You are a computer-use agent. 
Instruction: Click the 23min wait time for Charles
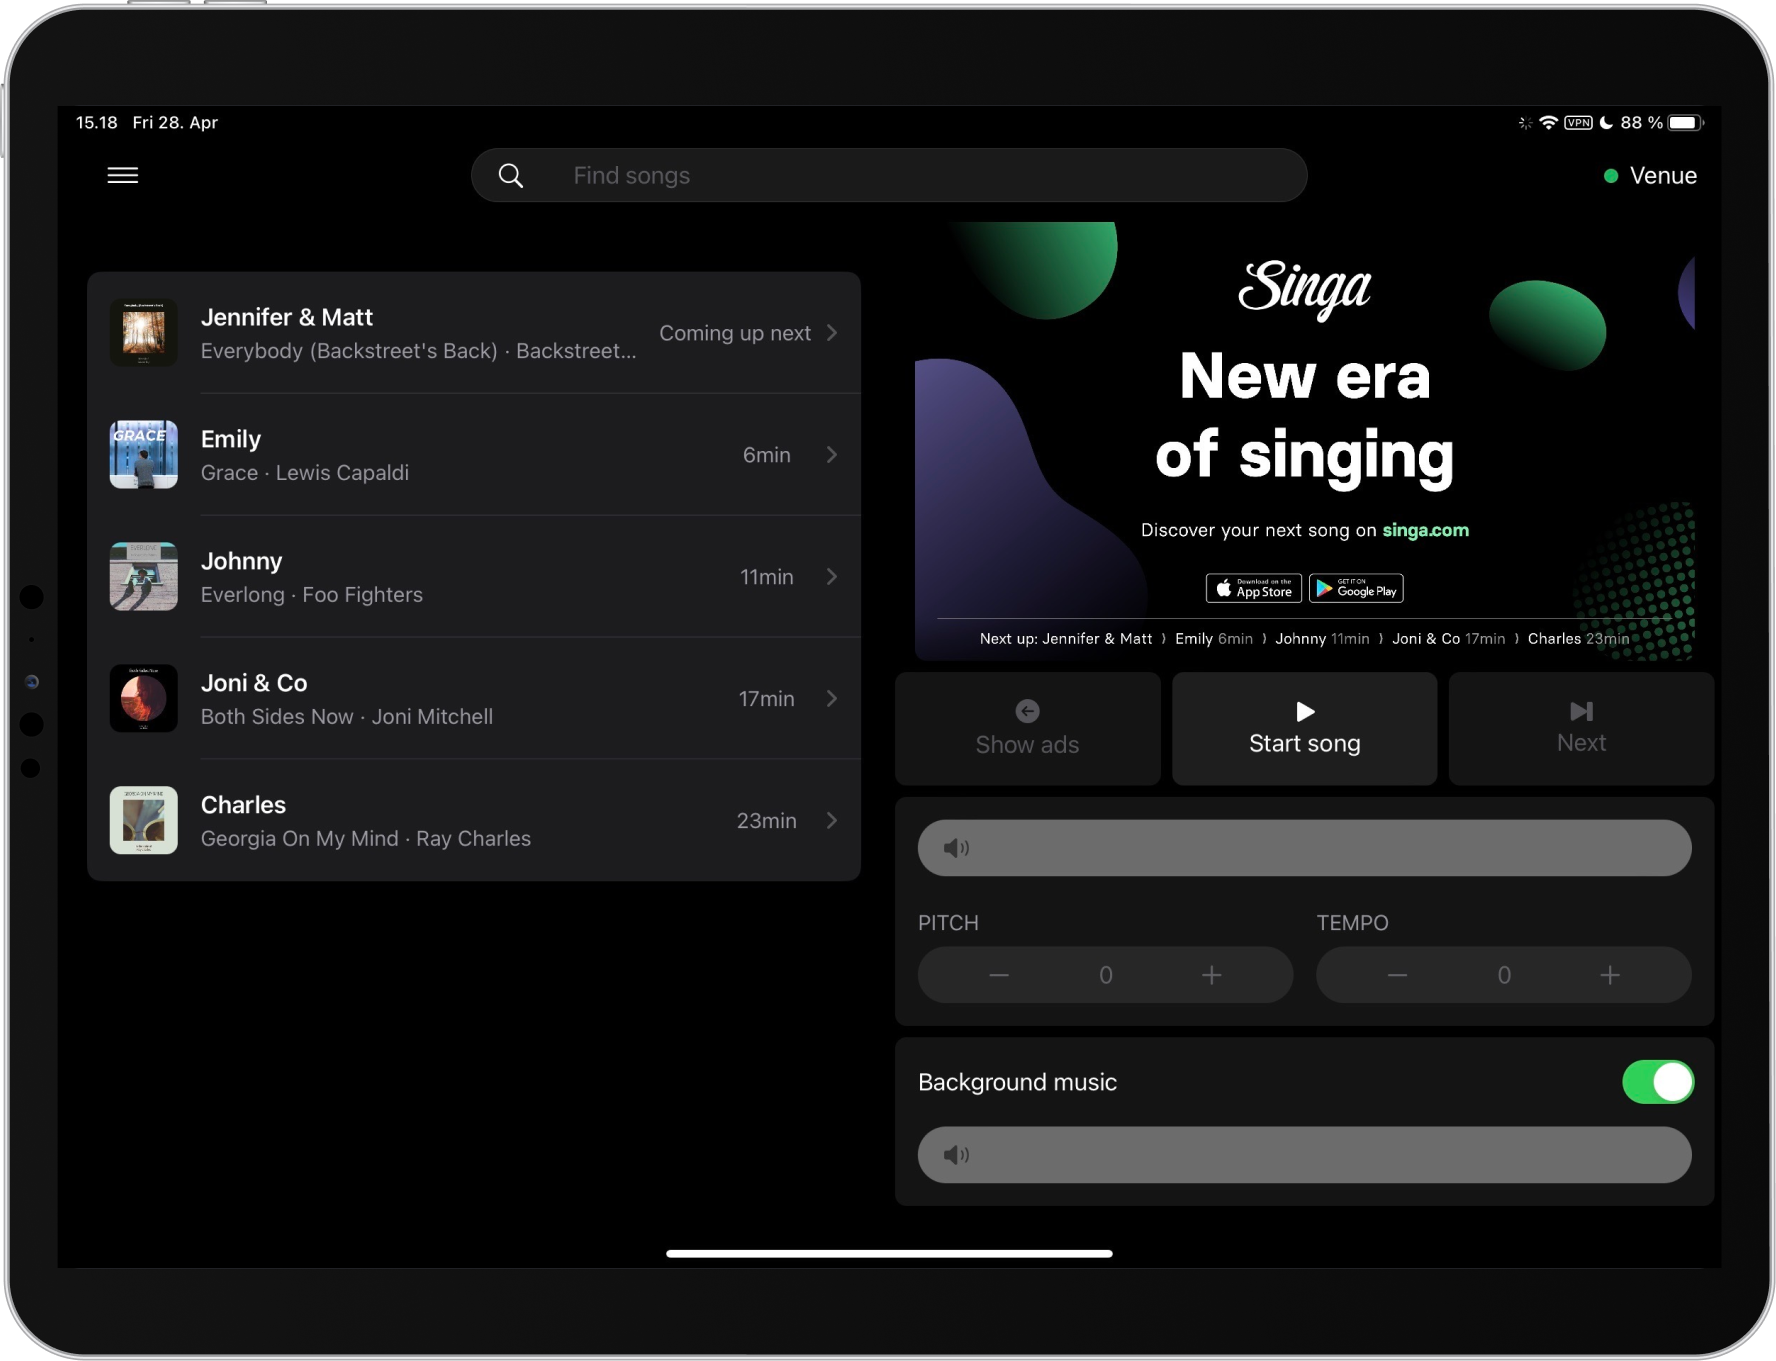[x=767, y=821]
